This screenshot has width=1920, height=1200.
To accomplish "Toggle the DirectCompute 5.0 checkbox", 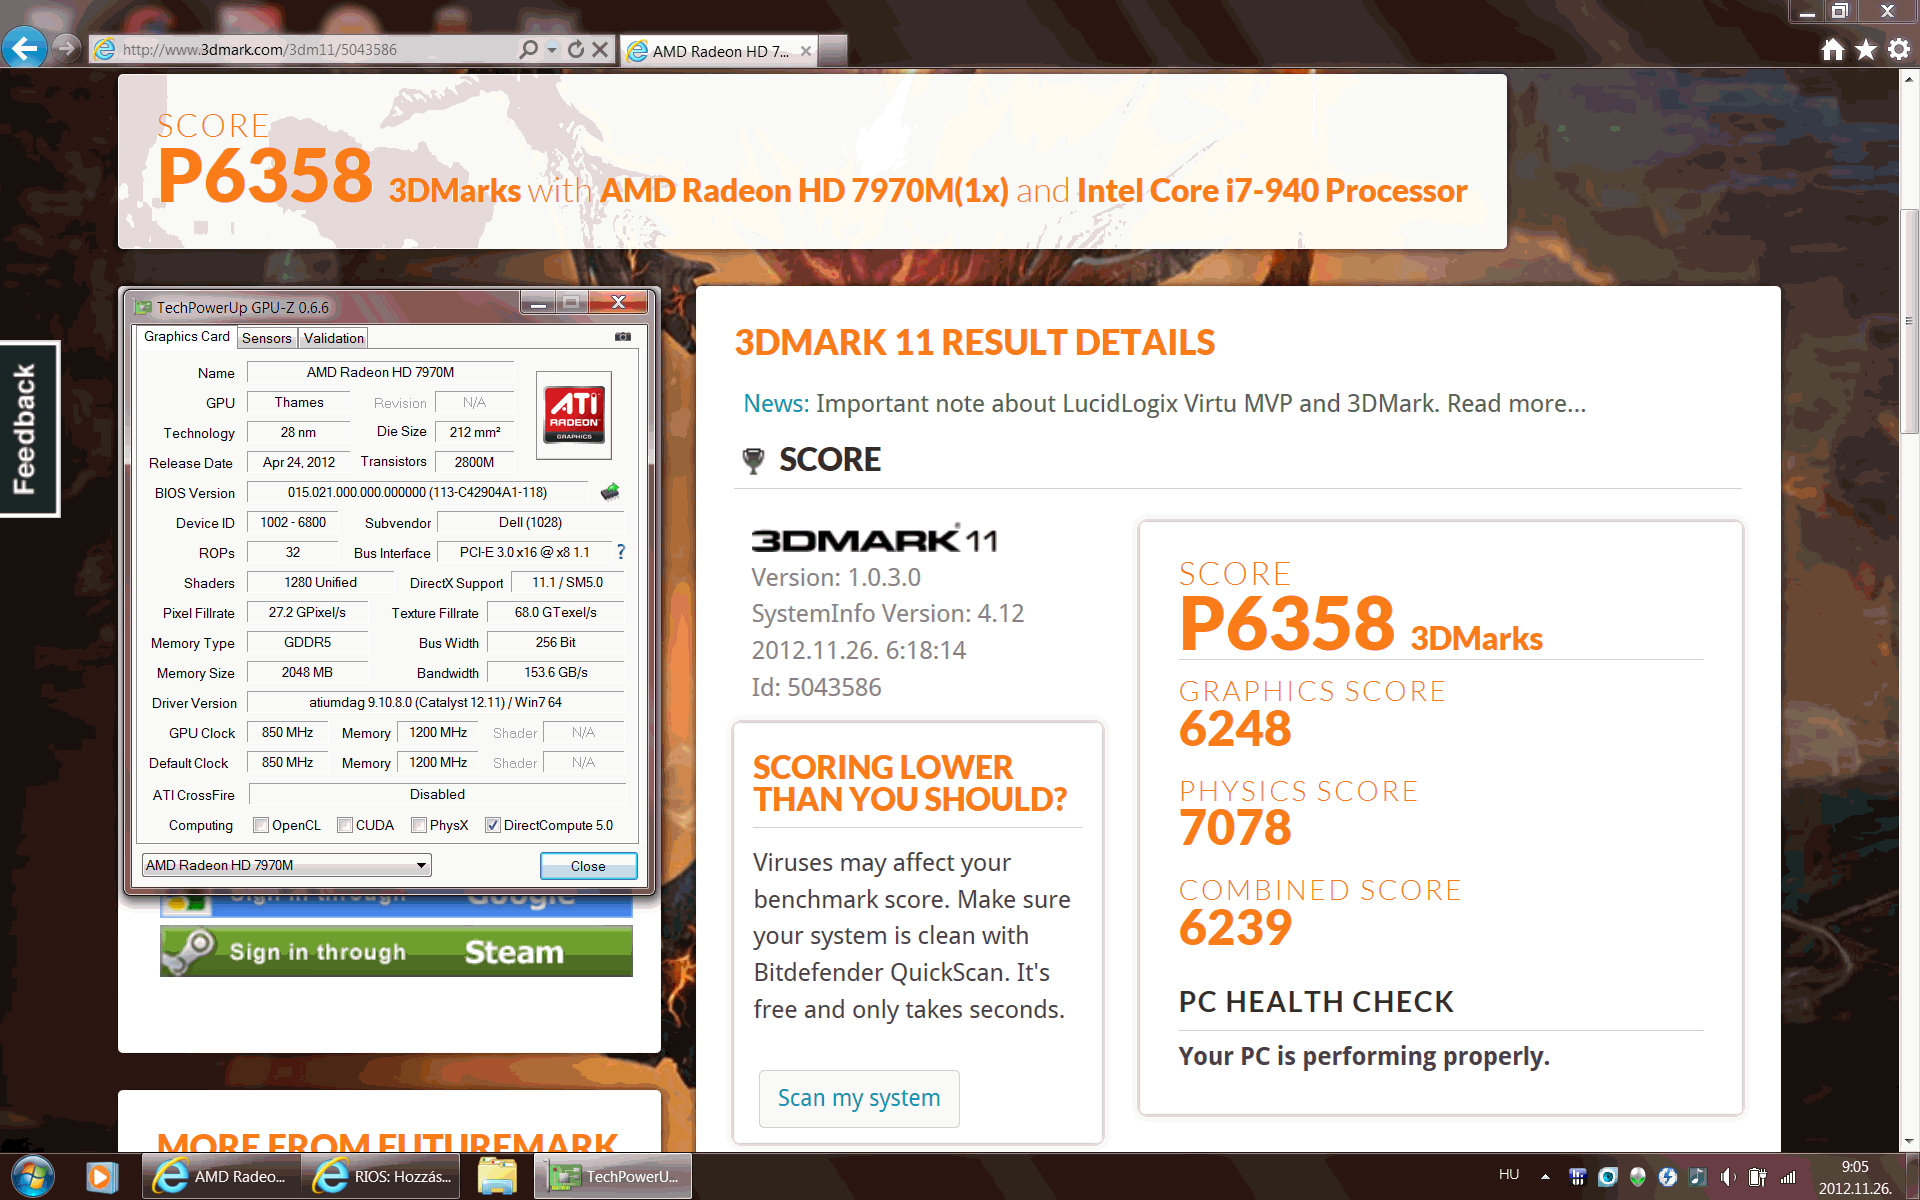I will [x=492, y=825].
